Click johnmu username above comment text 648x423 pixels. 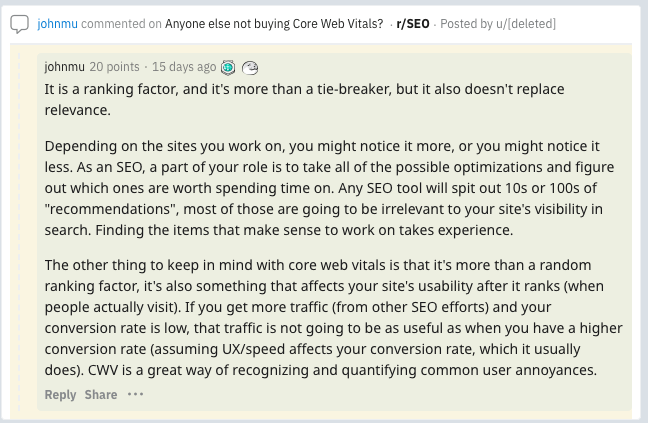(x=64, y=67)
